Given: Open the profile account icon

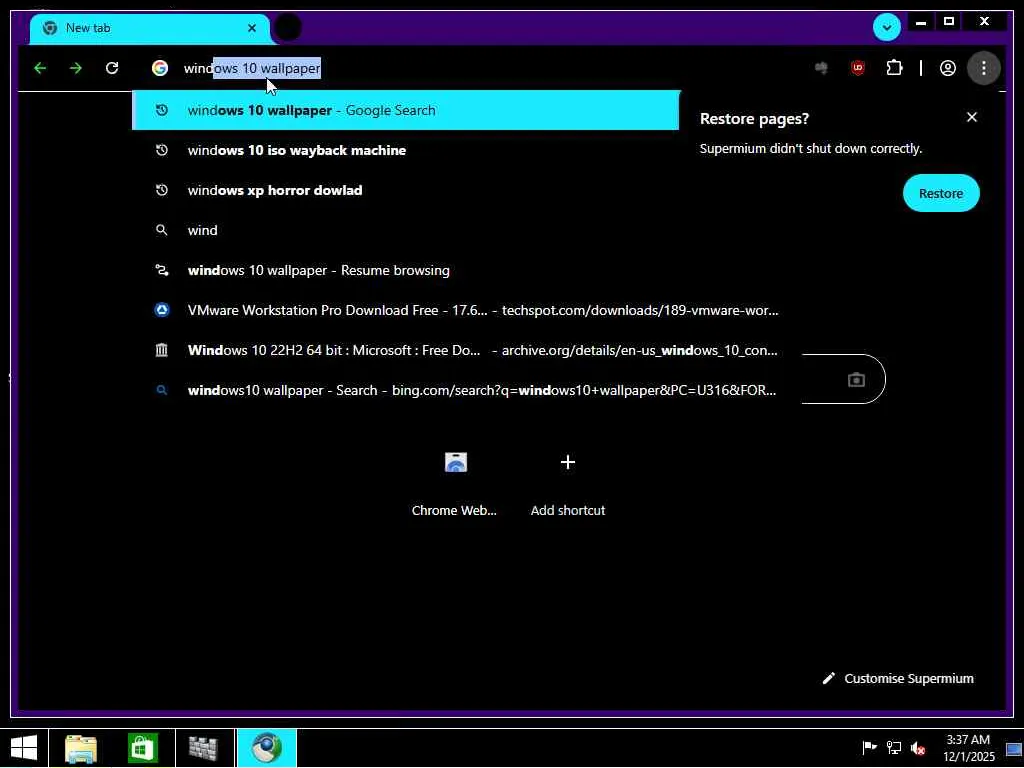Looking at the screenshot, I should [x=948, y=68].
